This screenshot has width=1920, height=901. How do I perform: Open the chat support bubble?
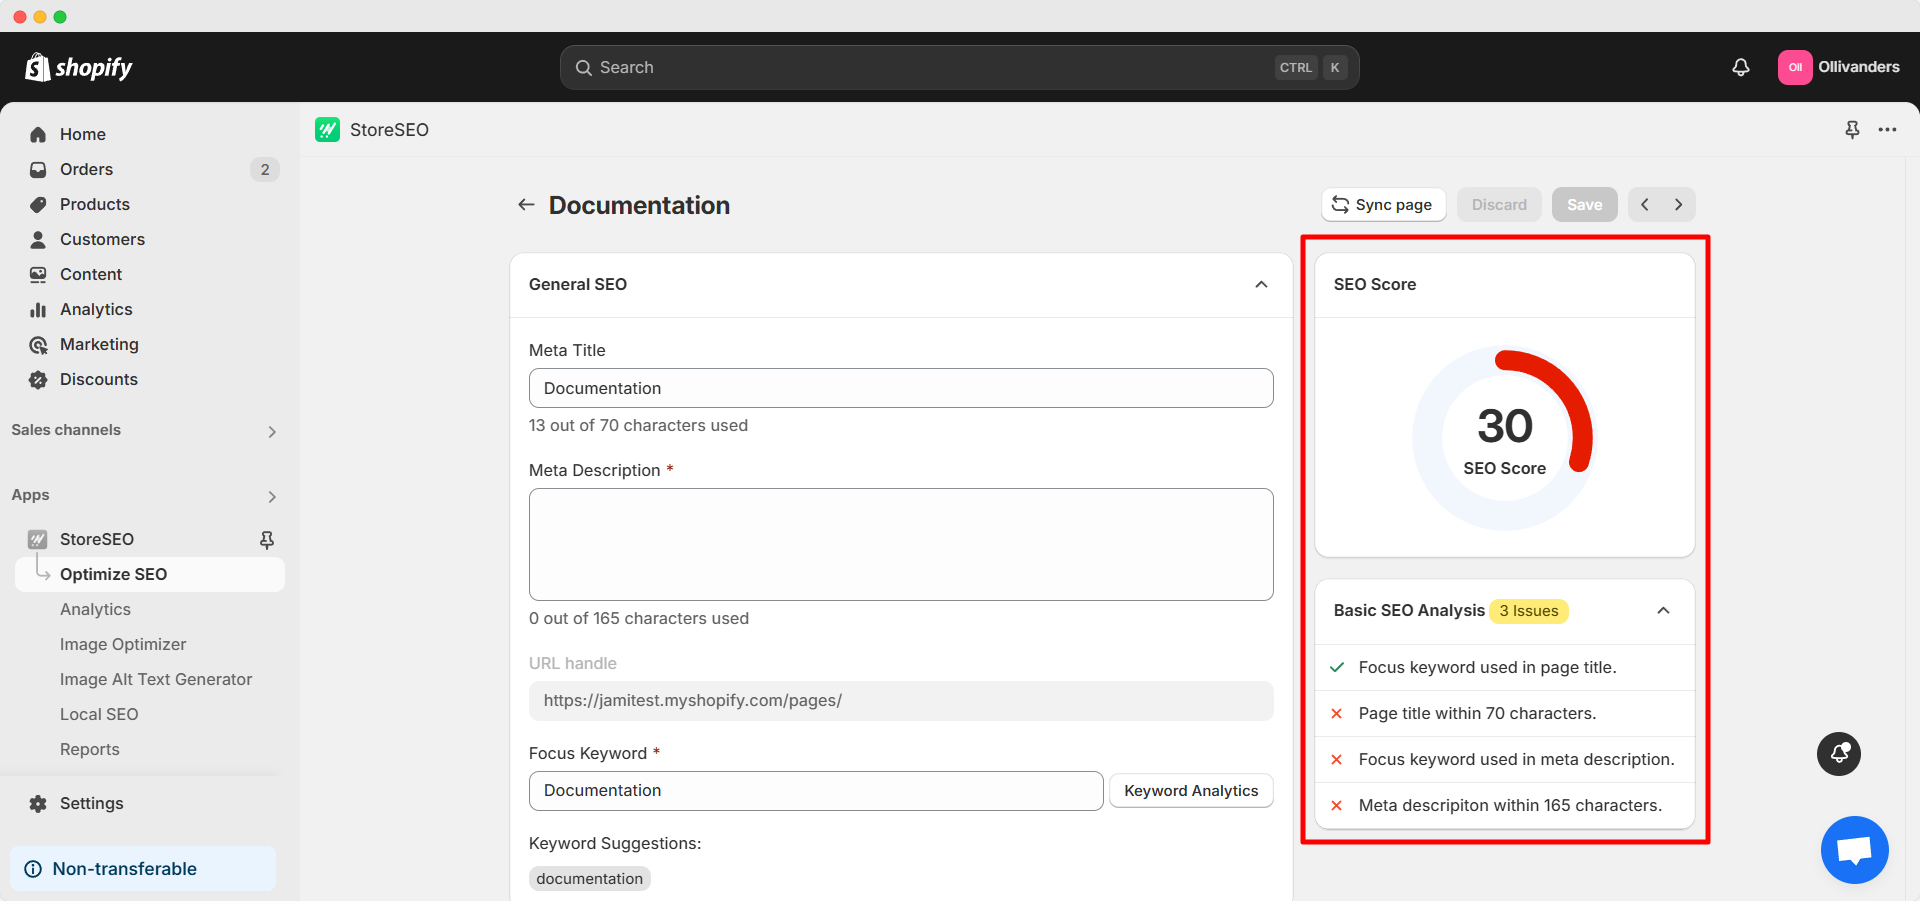1854,849
